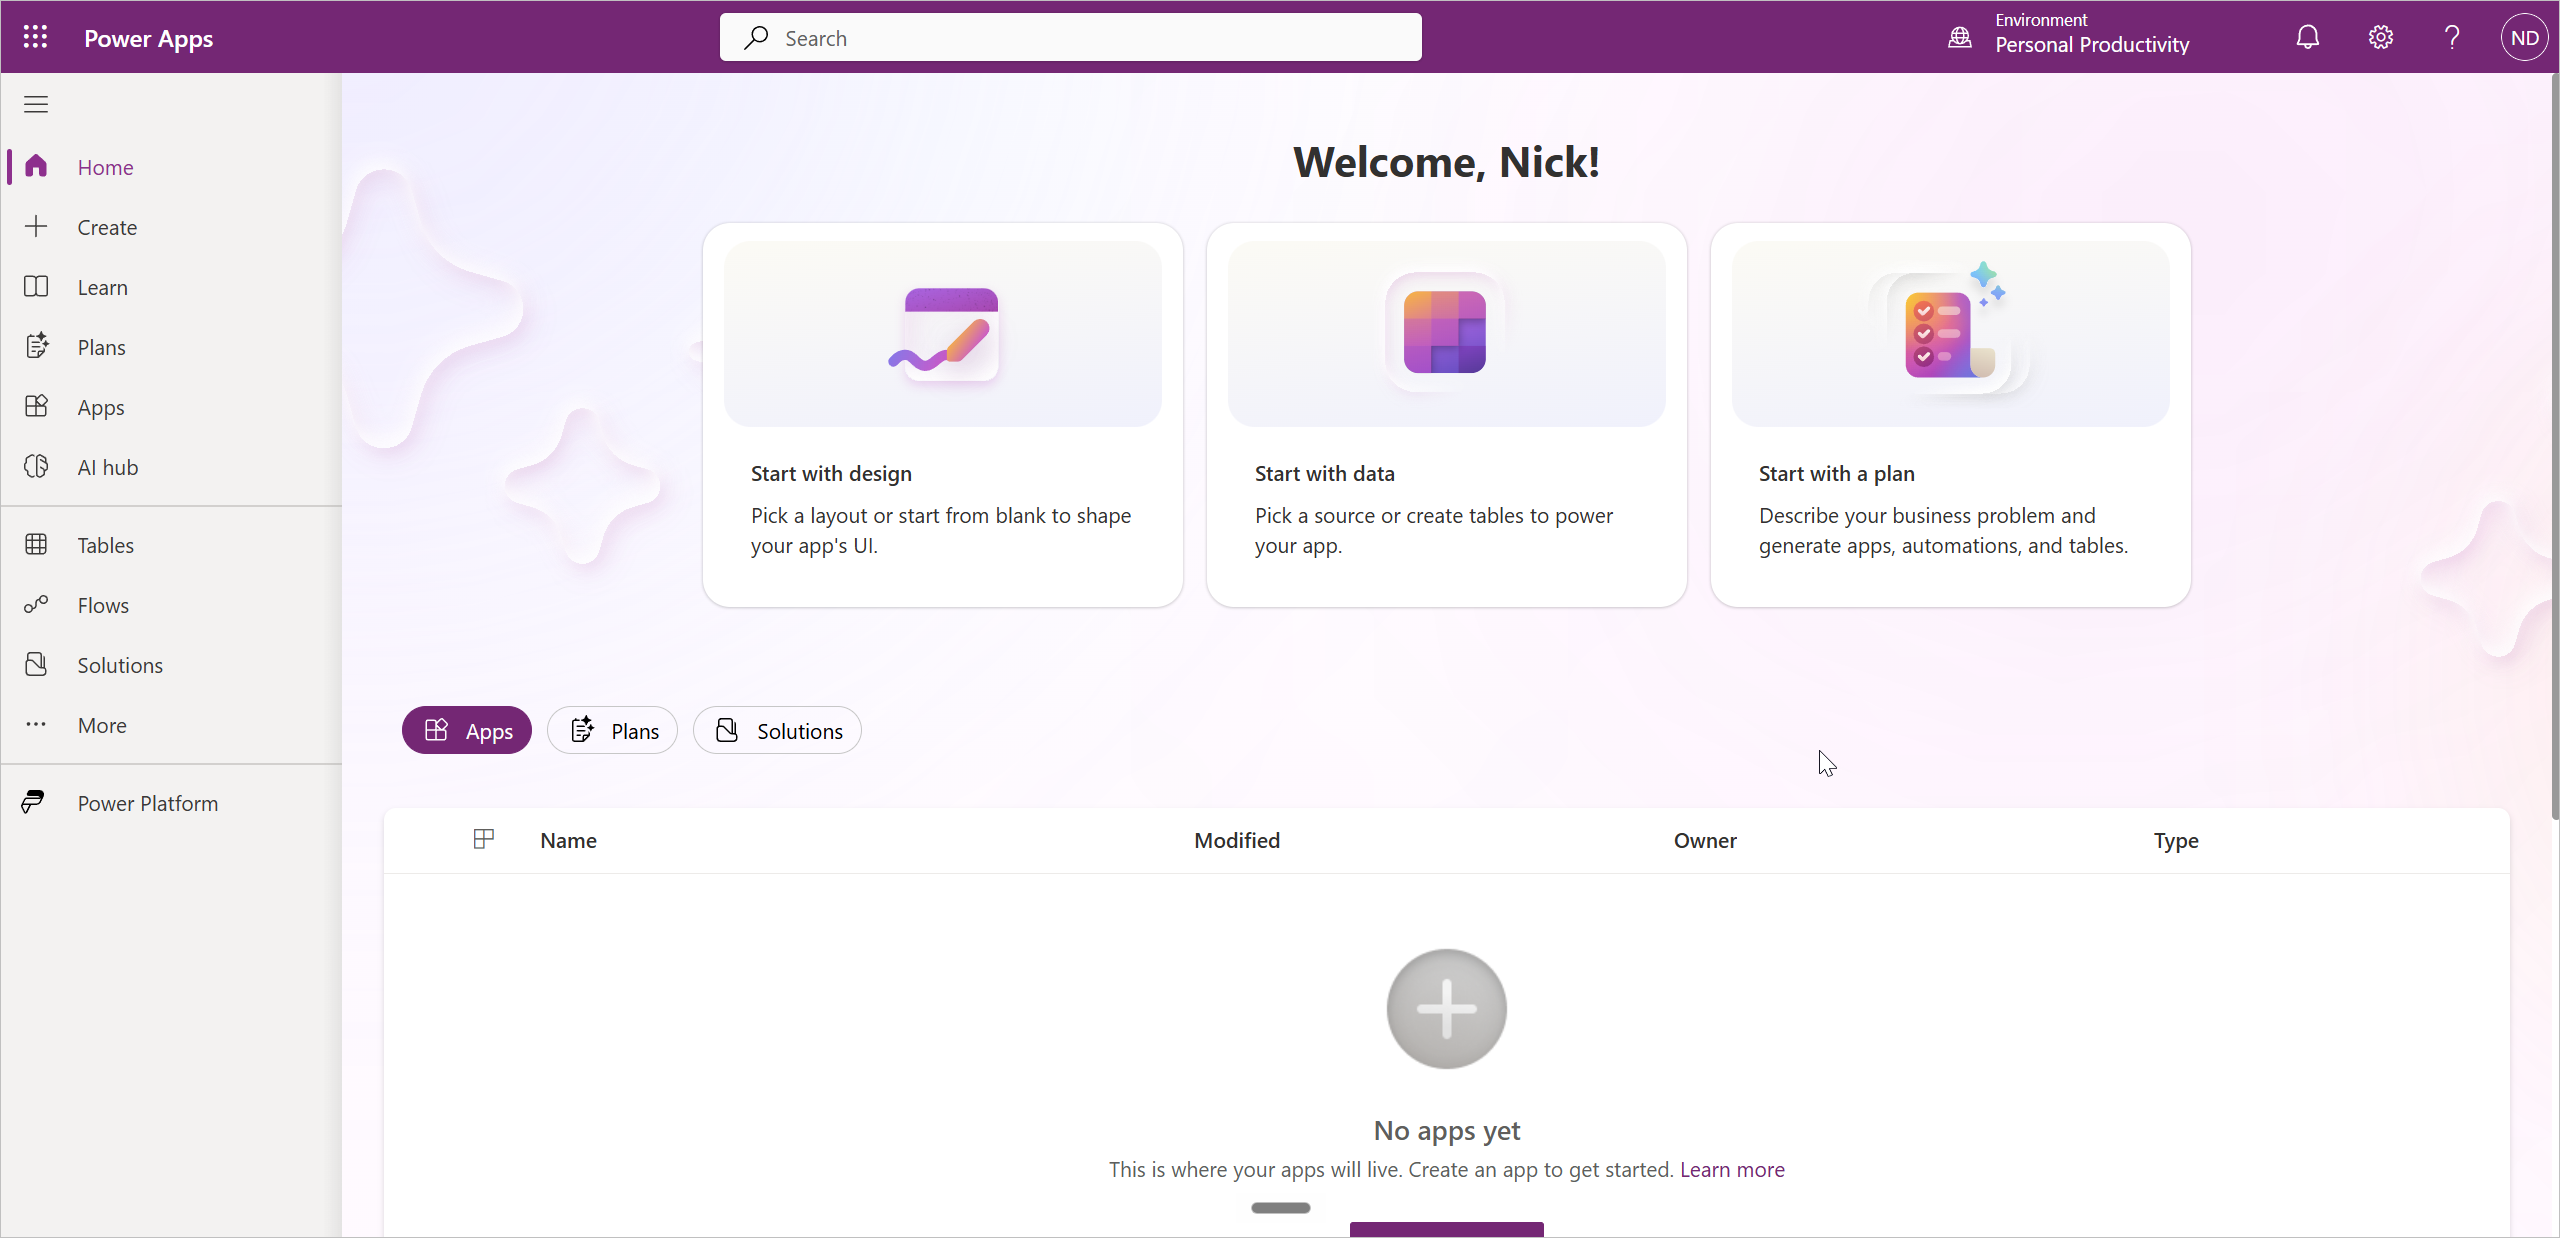2560x1238 pixels.
Task: Open the app launcher waffle icon
Action: (x=36, y=38)
